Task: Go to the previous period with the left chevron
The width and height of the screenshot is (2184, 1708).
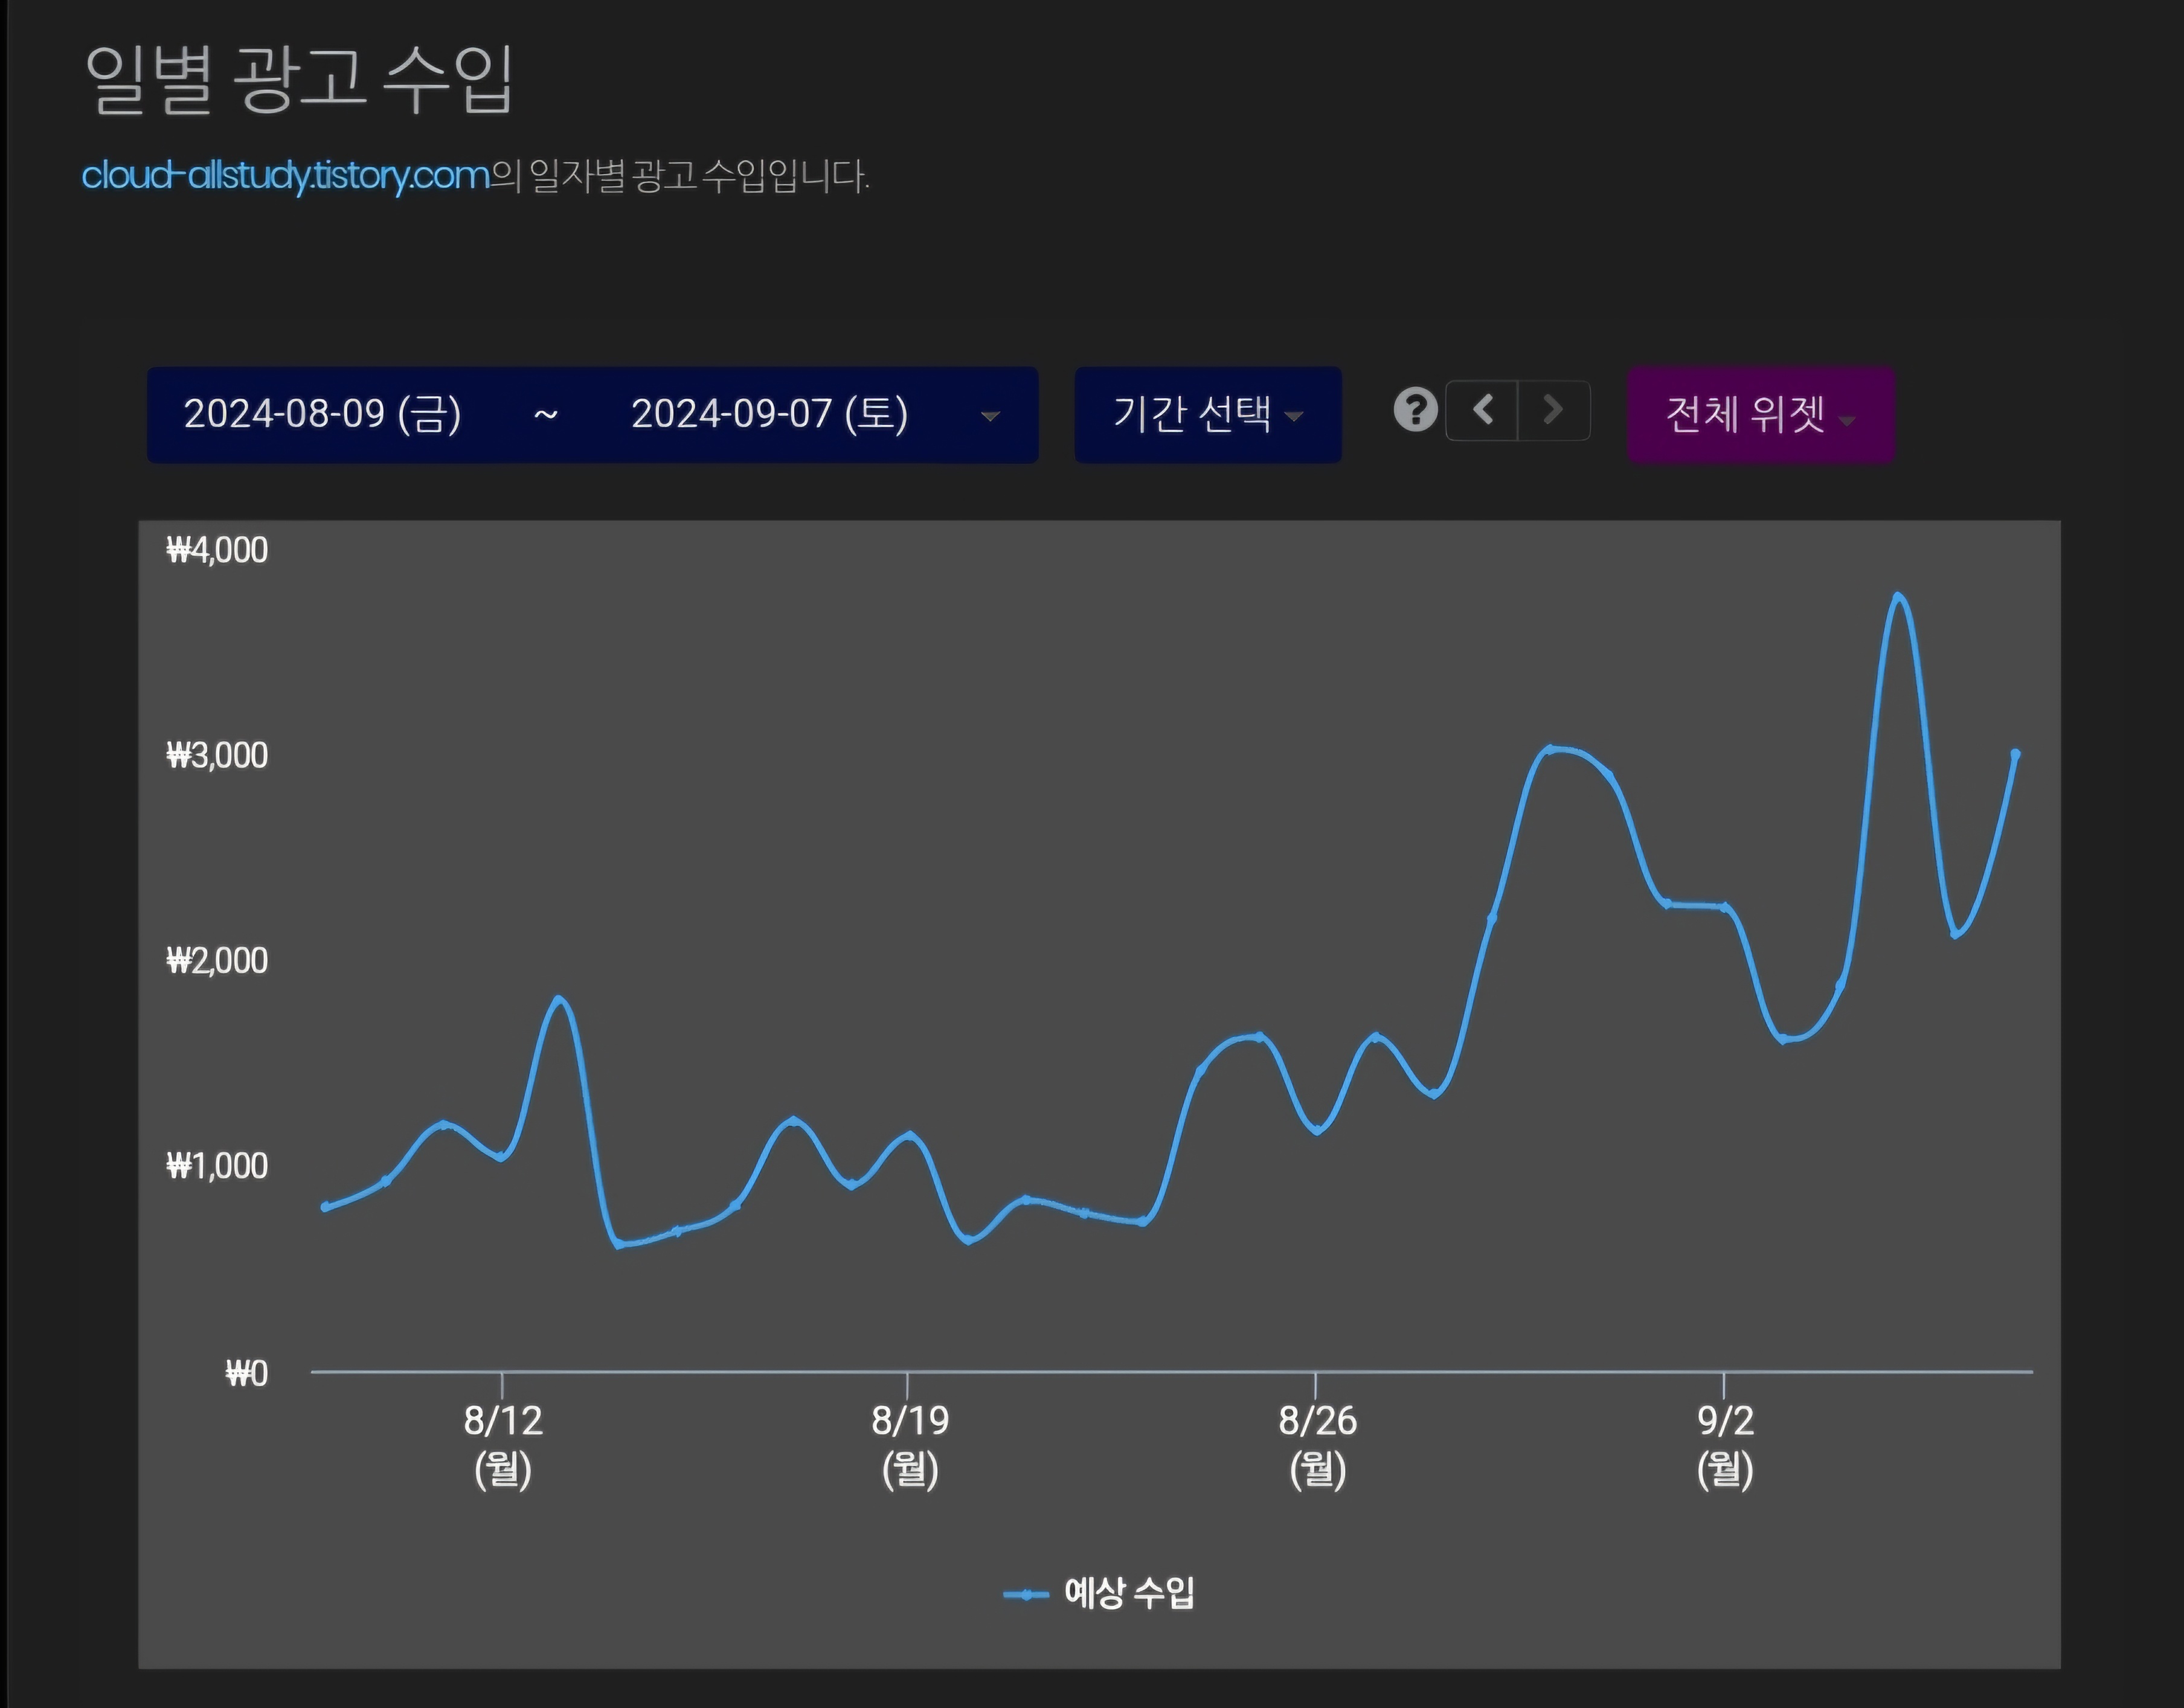Action: pyautogui.click(x=1483, y=410)
